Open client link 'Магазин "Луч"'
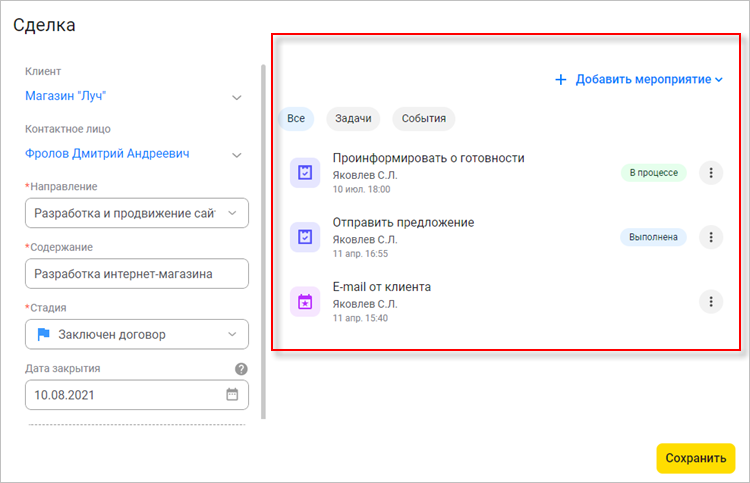Viewport: 750px width, 483px height. 66,96
